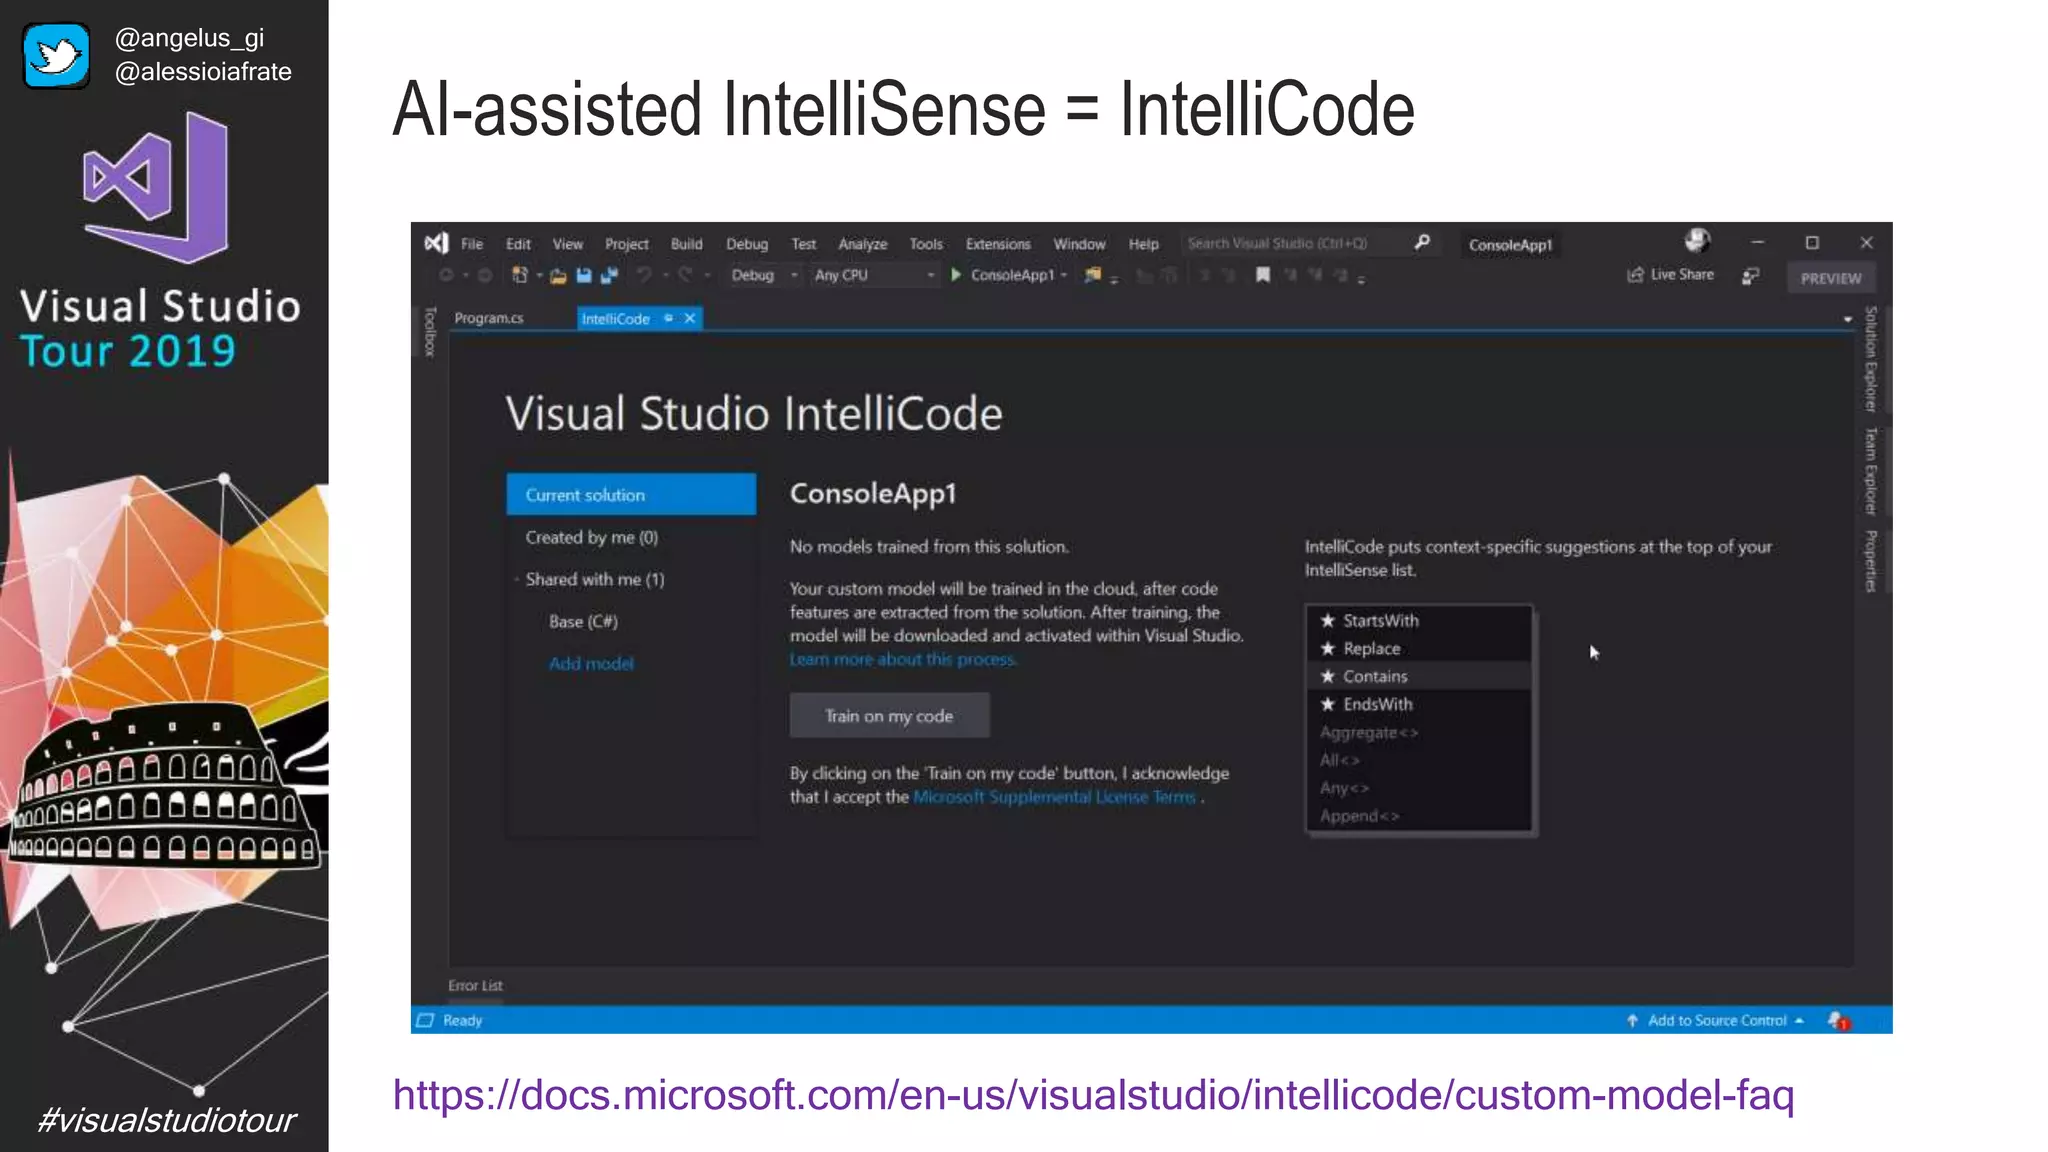This screenshot has height=1152, width=2048.
Task: Open the Tools menu
Action: pyautogui.click(x=926, y=244)
